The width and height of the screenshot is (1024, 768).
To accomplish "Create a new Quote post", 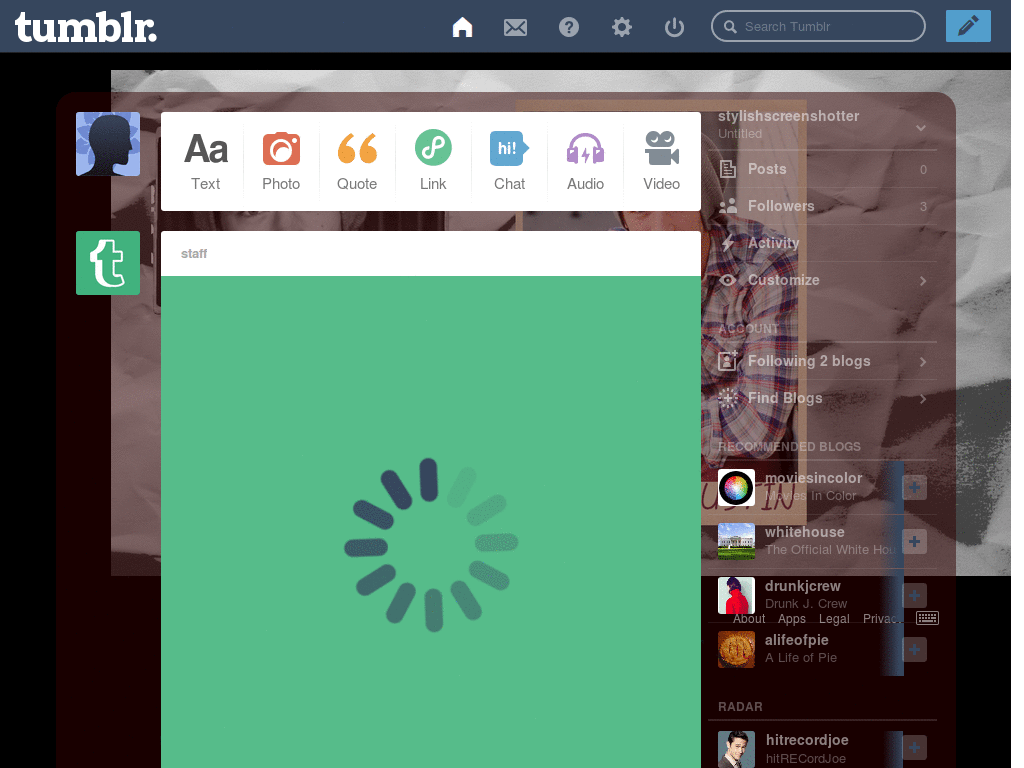I will (357, 161).
